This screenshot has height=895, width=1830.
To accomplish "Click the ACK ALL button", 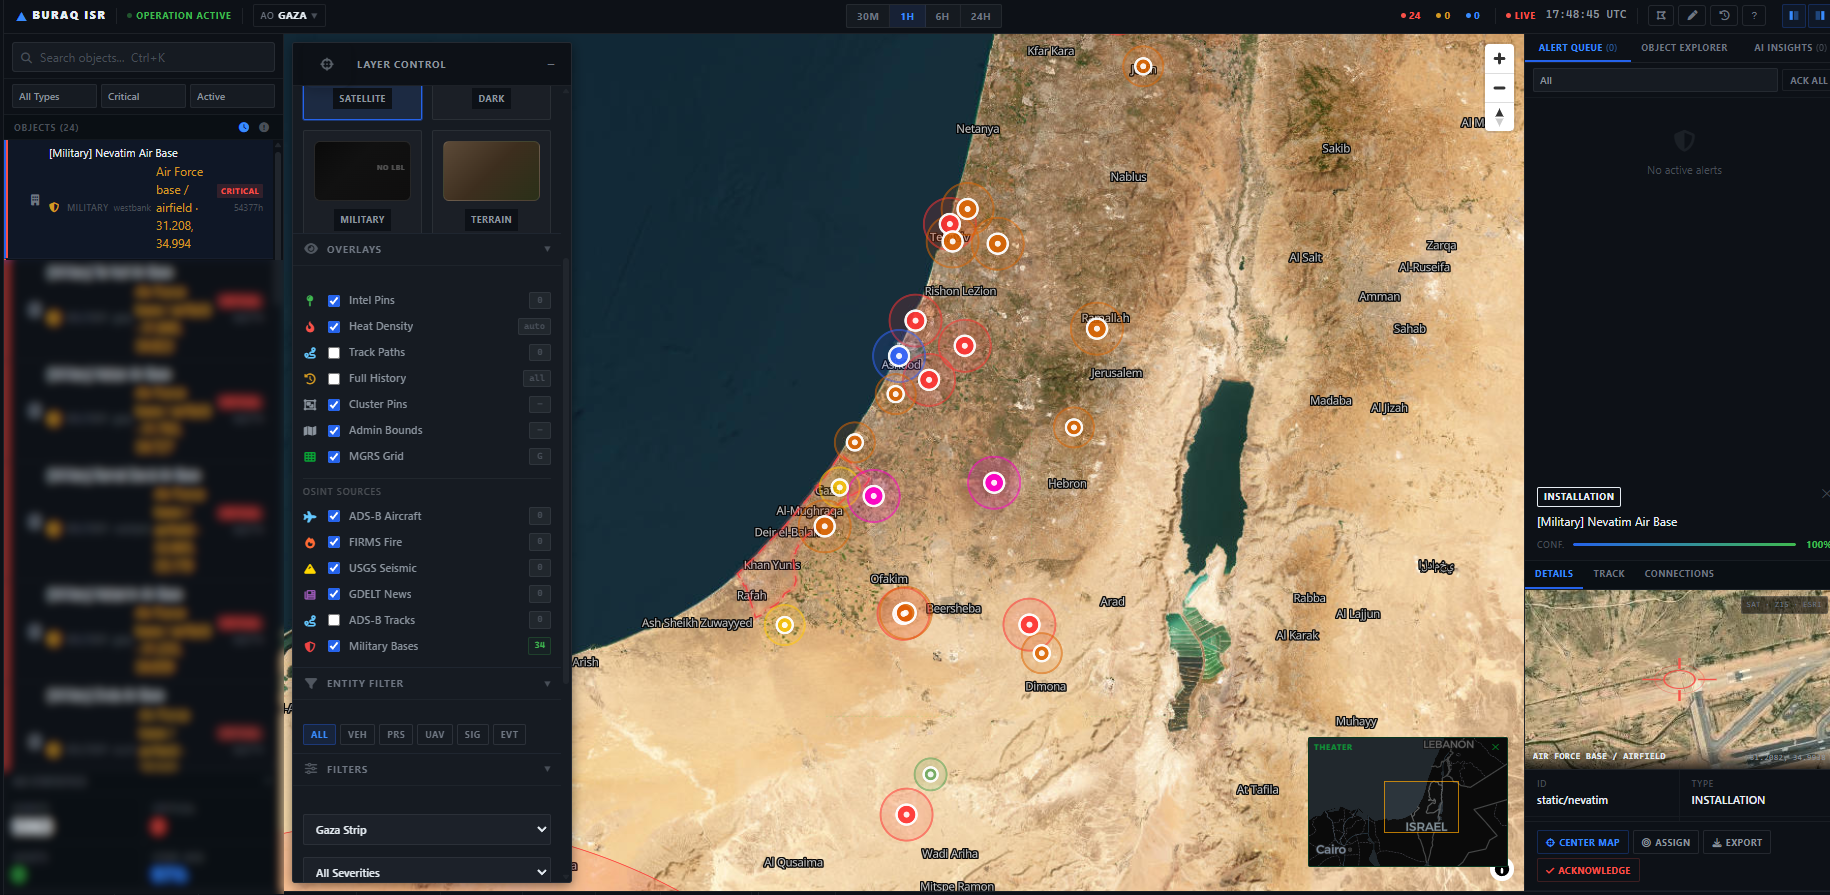I will click(1806, 80).
